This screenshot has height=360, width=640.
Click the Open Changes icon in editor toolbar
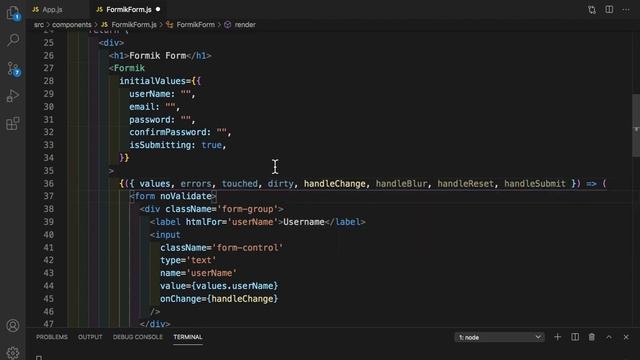(592, 9)
